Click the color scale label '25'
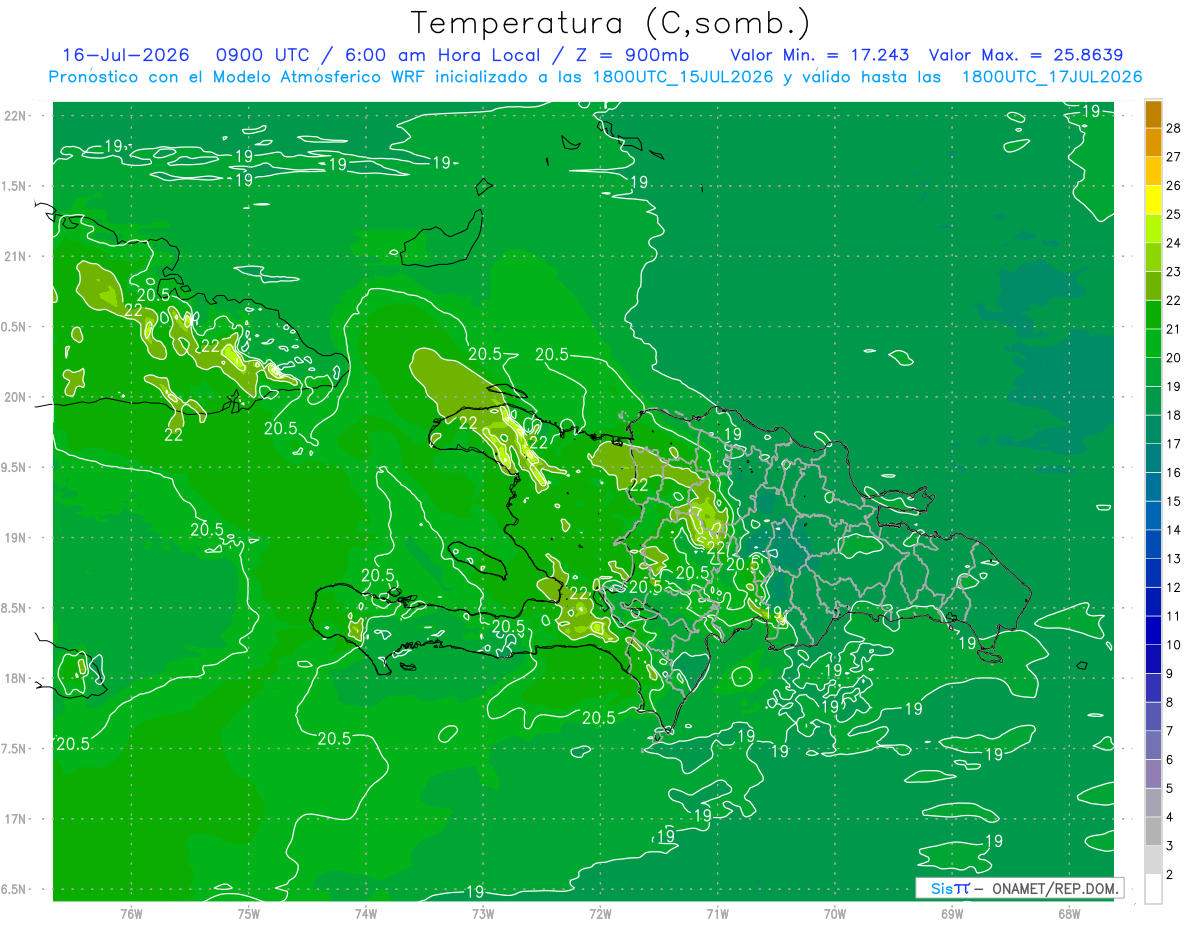1200x927 pixels. tap(1173, 214)
